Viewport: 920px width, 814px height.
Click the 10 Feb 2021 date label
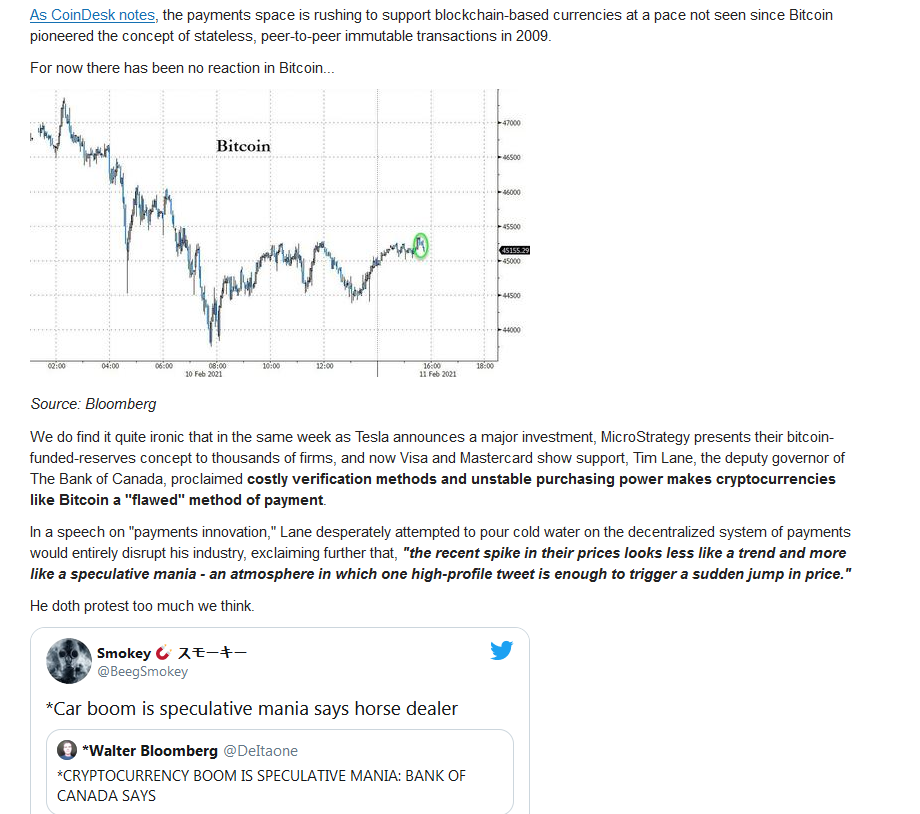(202, 374)
